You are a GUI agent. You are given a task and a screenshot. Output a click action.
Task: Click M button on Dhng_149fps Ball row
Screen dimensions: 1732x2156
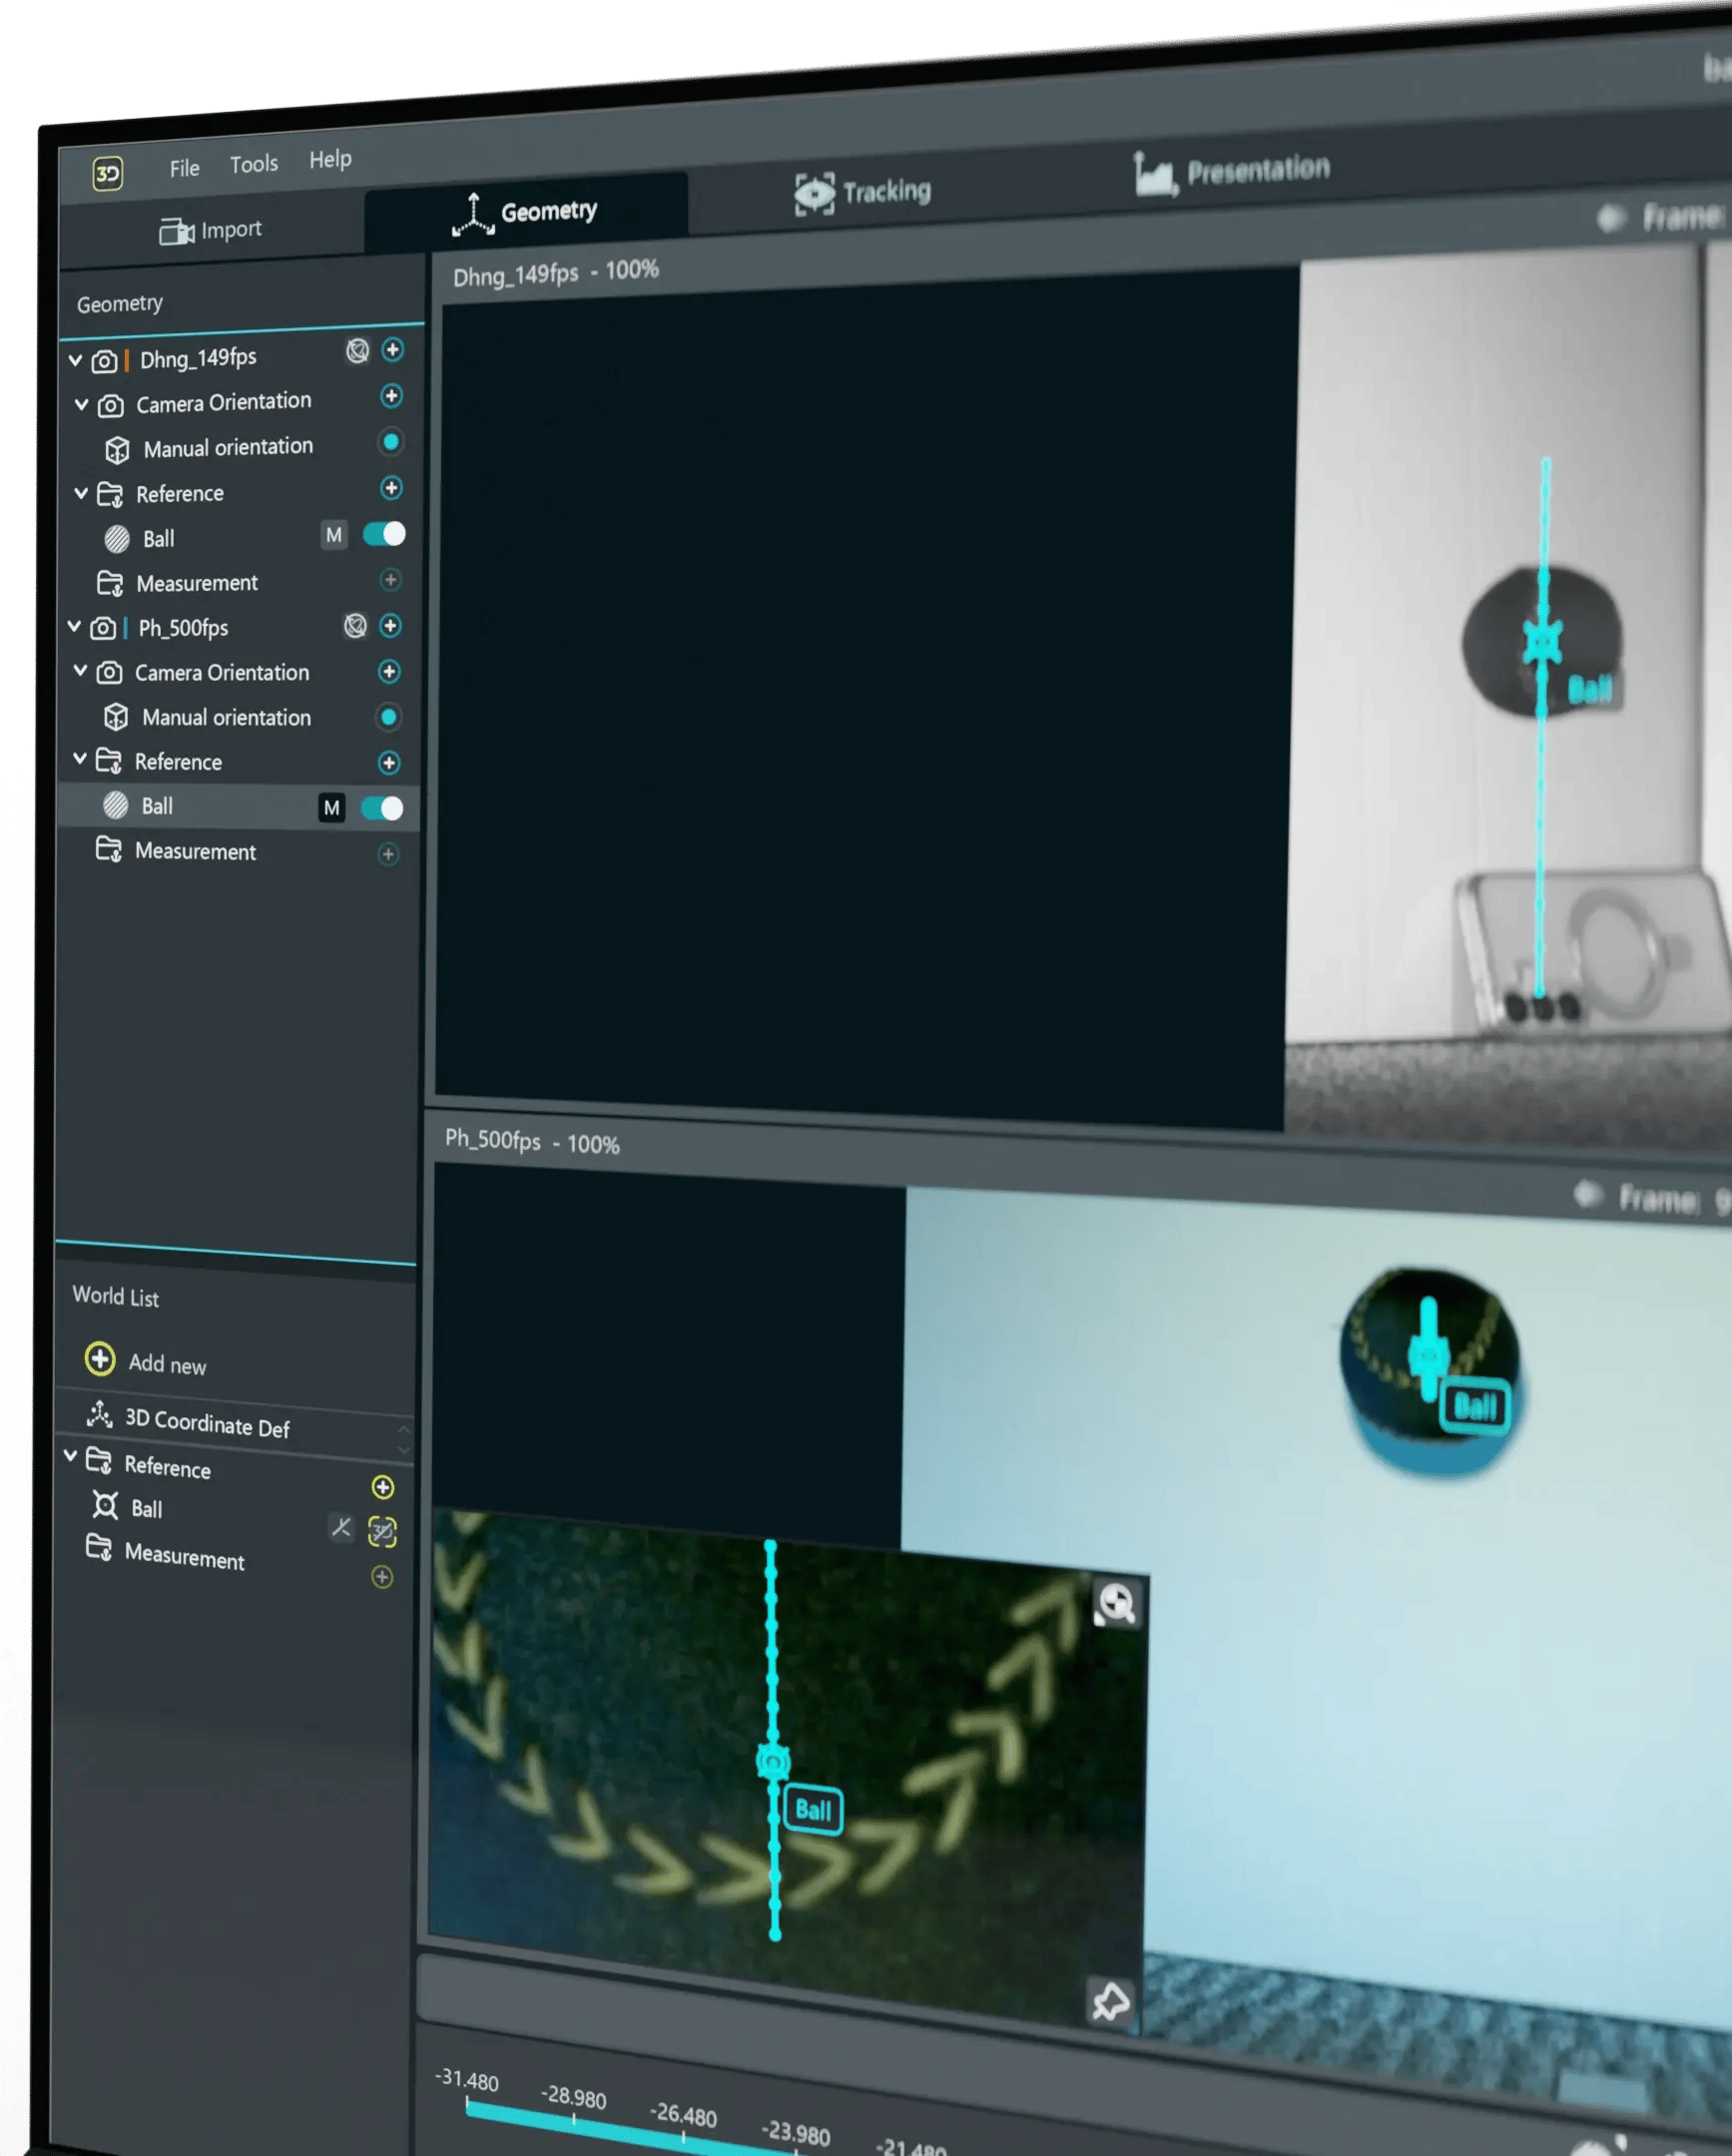pos(334,535)
